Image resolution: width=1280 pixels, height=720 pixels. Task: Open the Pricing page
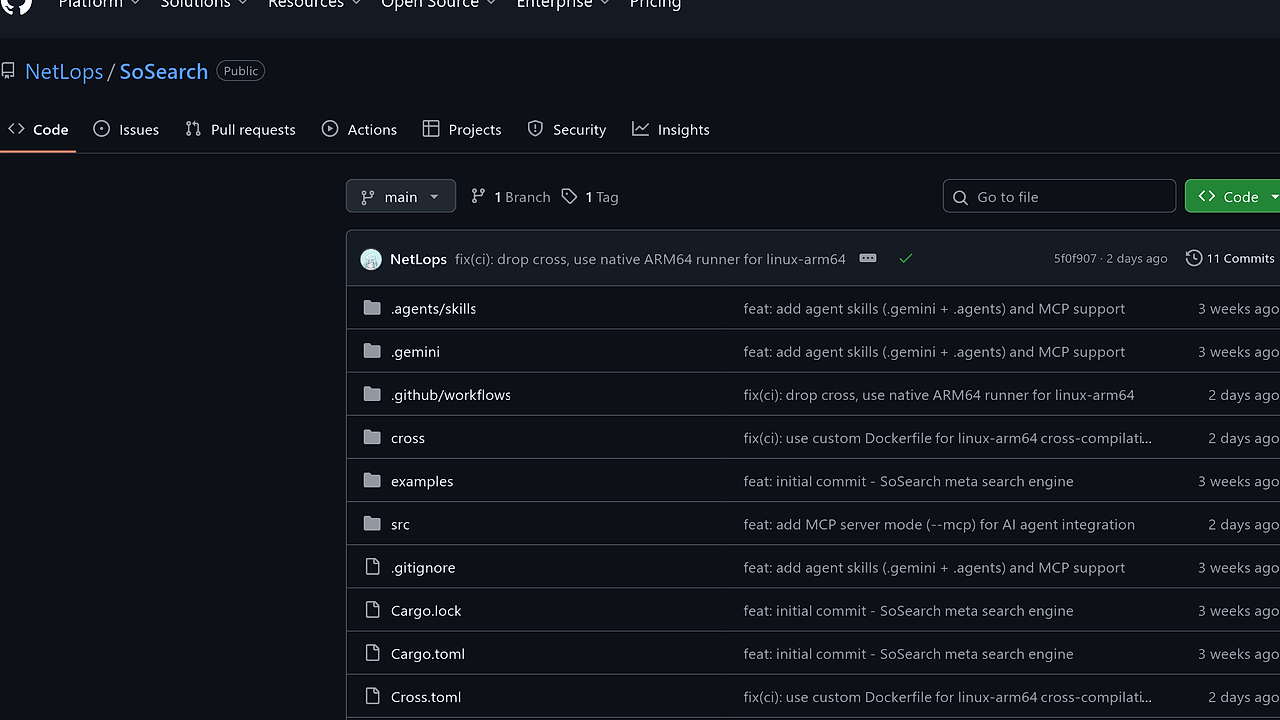tap(655, 5)
